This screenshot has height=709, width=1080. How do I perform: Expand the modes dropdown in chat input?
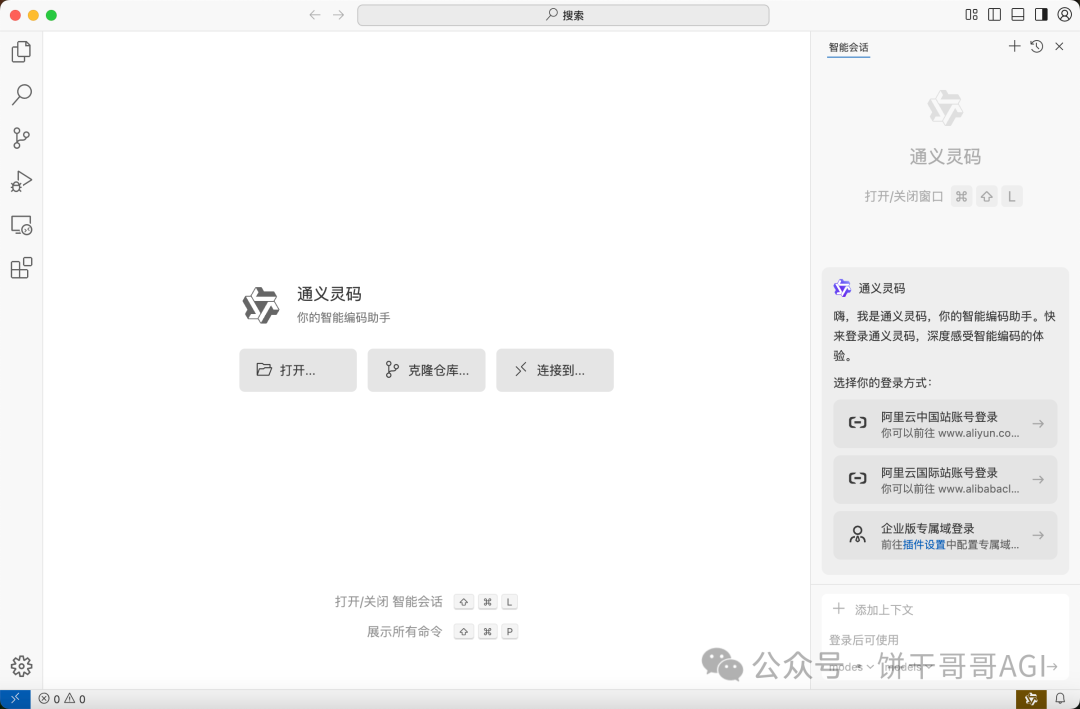pyautogui.click(x=852, y=667)
